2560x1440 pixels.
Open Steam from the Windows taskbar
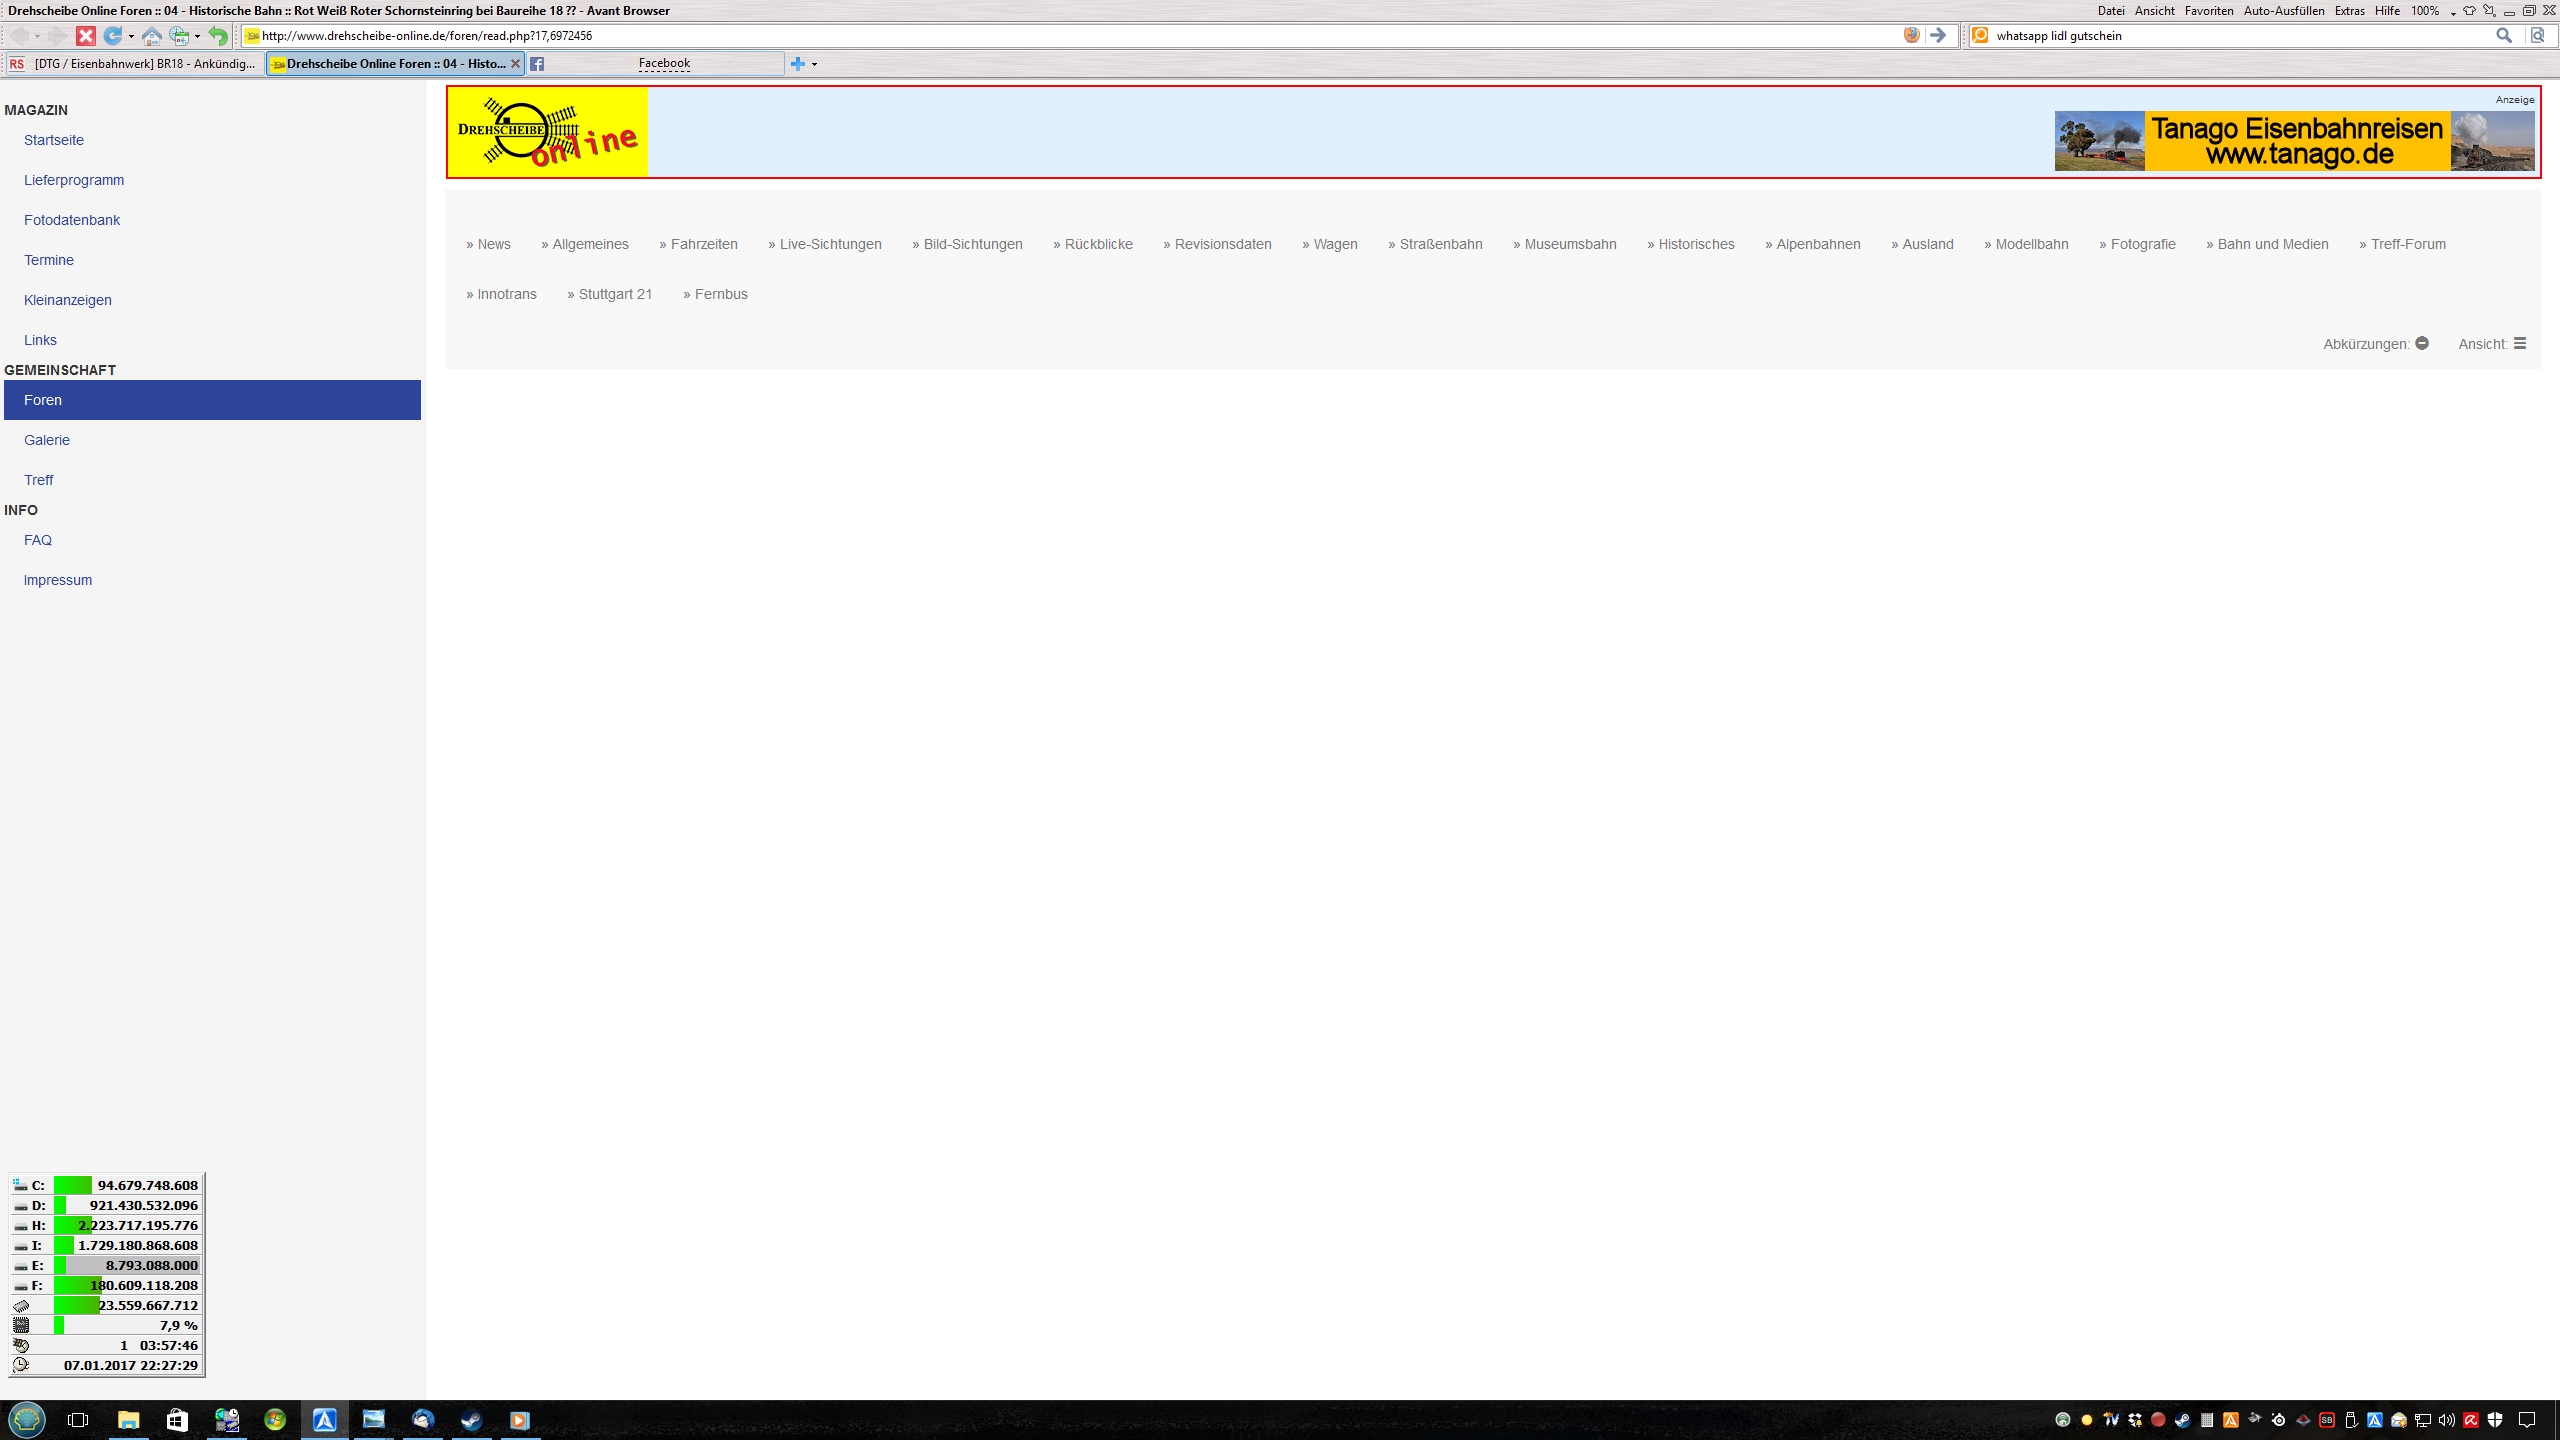coord(471,1420)
